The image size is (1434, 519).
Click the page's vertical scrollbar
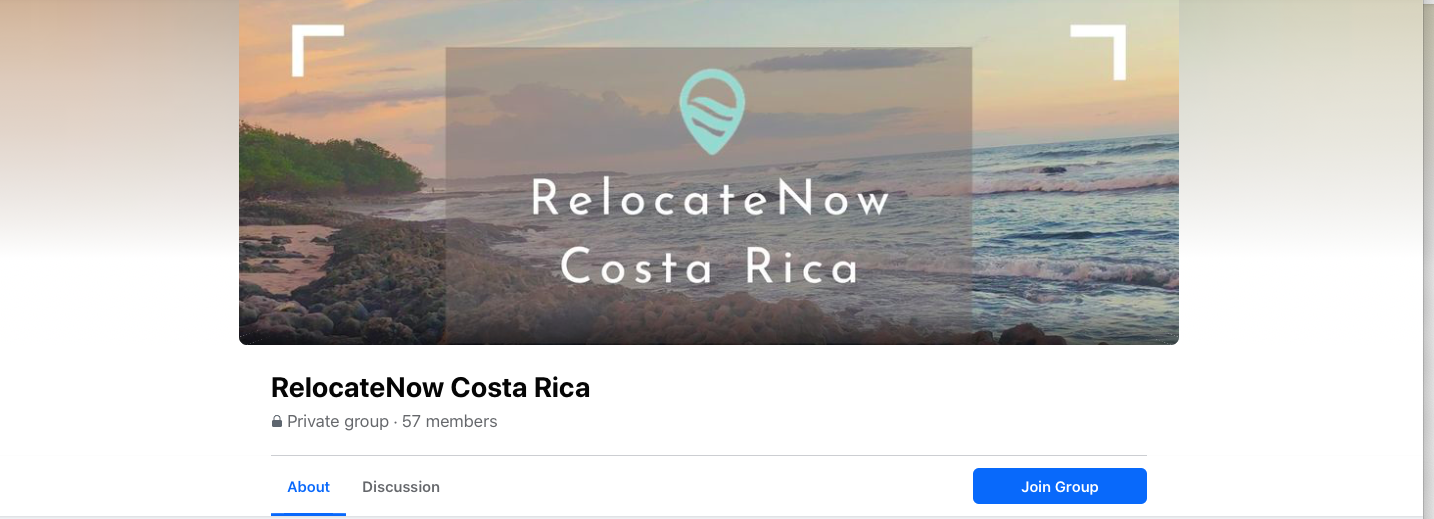[1428, 259]
